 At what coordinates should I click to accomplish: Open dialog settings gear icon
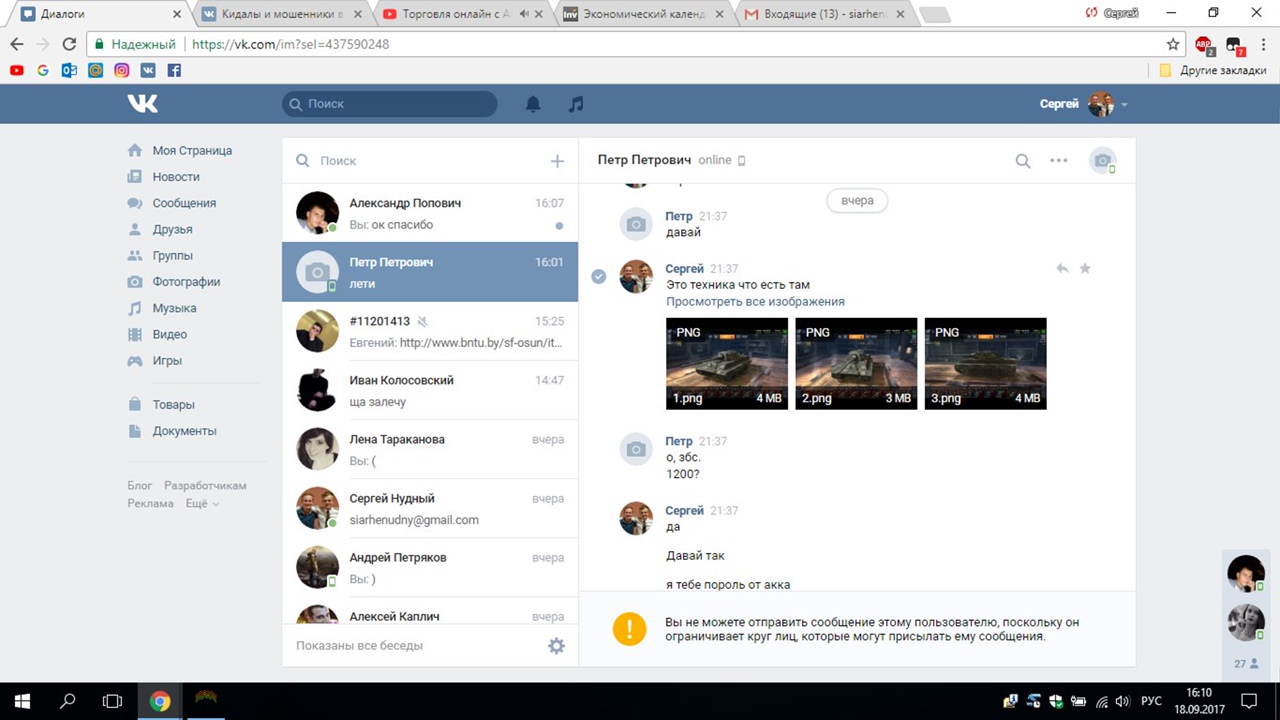point(556,646)
